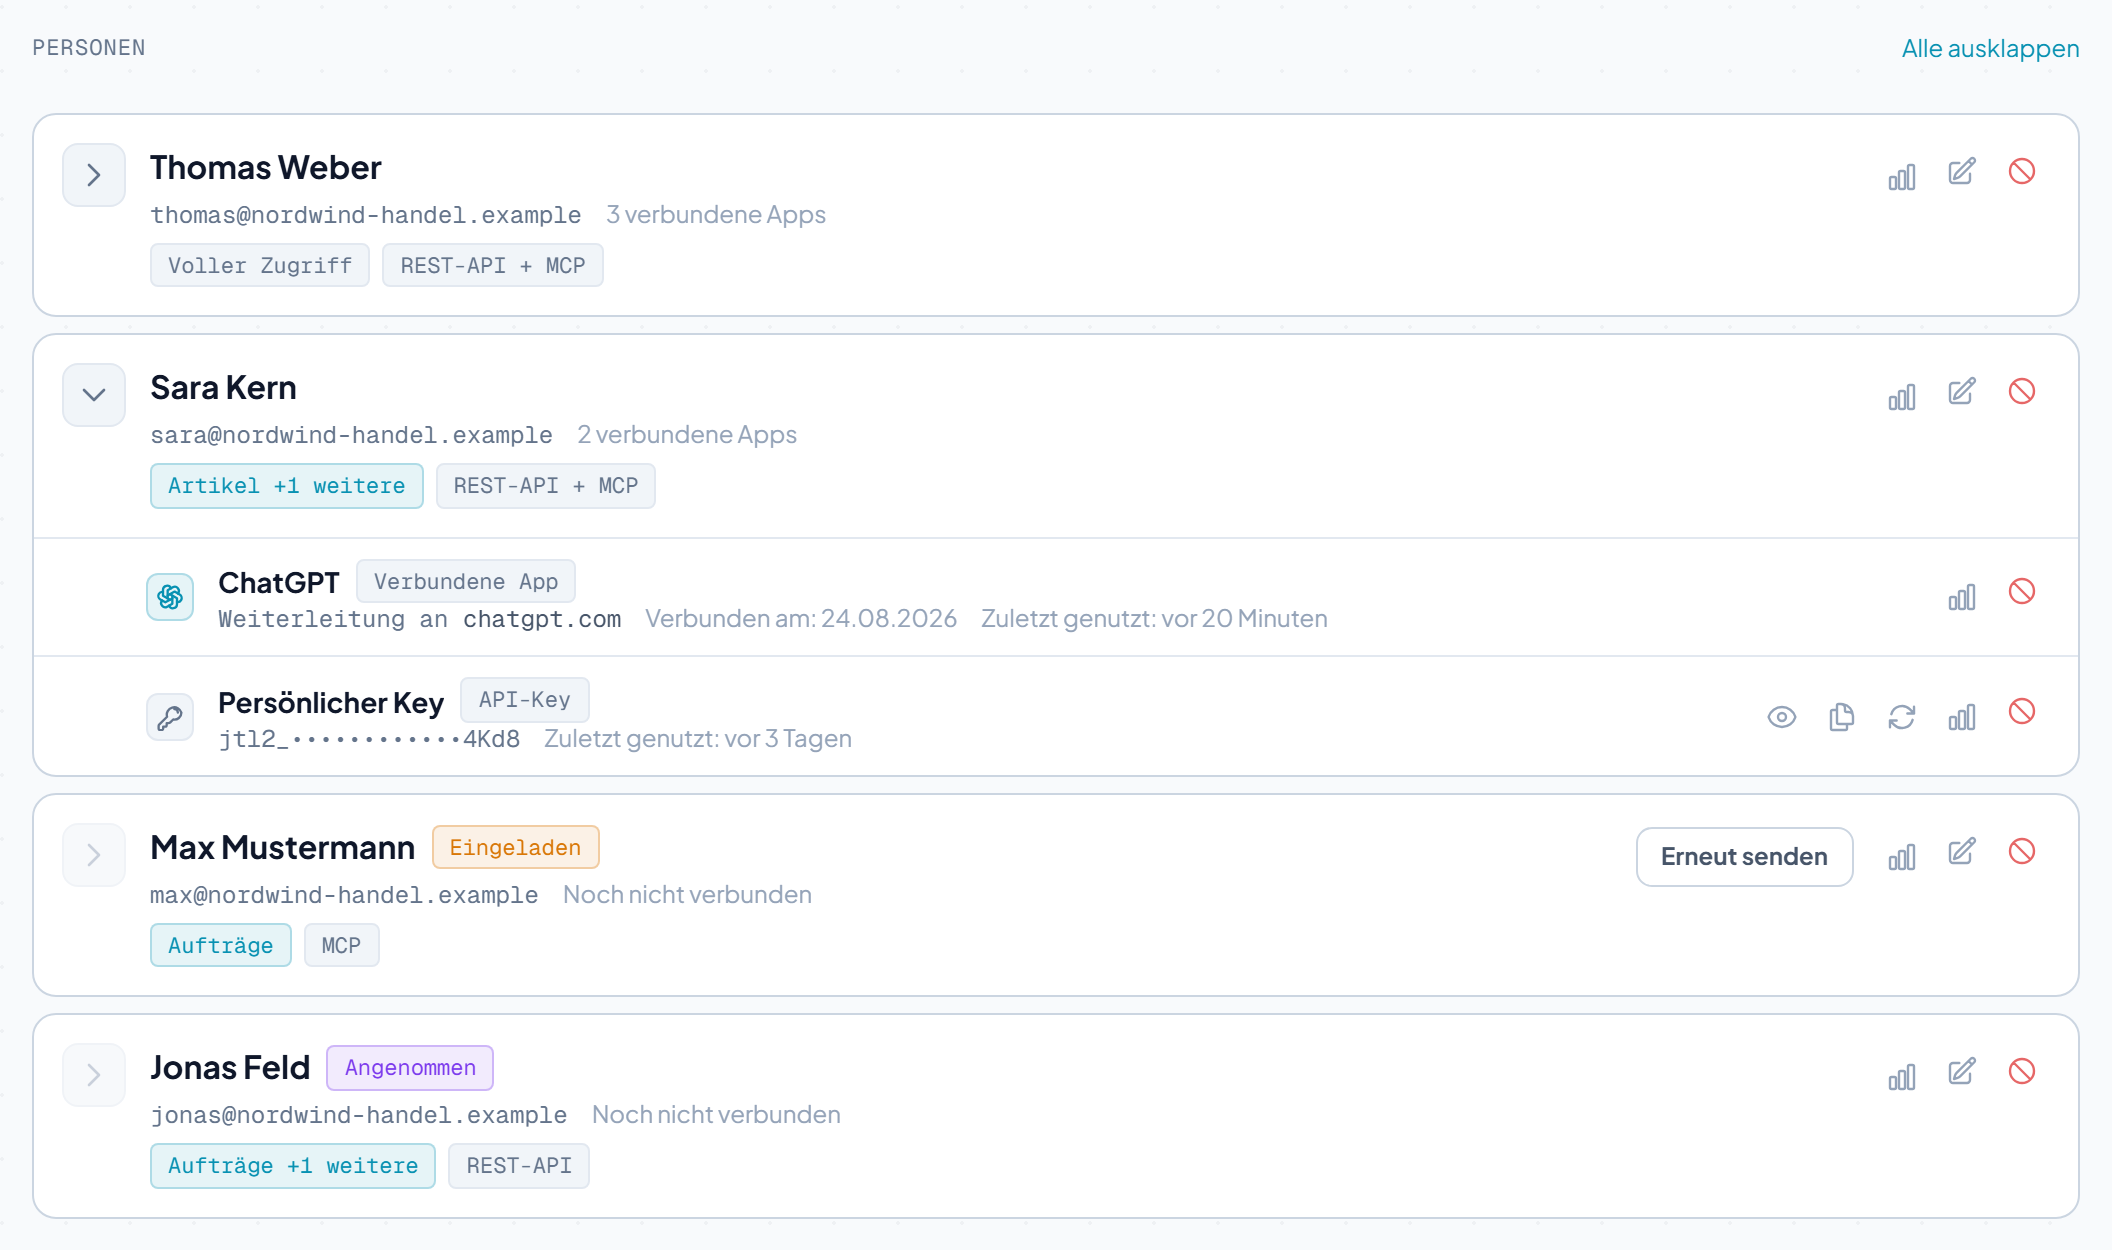Image resolution: width=2112 pixels, height=1250 pixels.
Task: Copy the Persönlicher Key to clipboard
Action: (1841, 717)
